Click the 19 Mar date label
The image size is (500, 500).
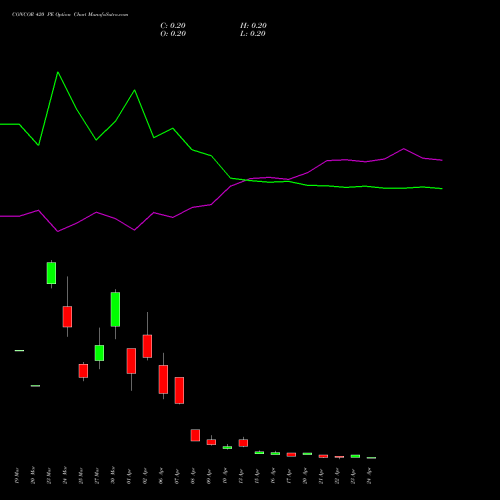click(17, 476)
